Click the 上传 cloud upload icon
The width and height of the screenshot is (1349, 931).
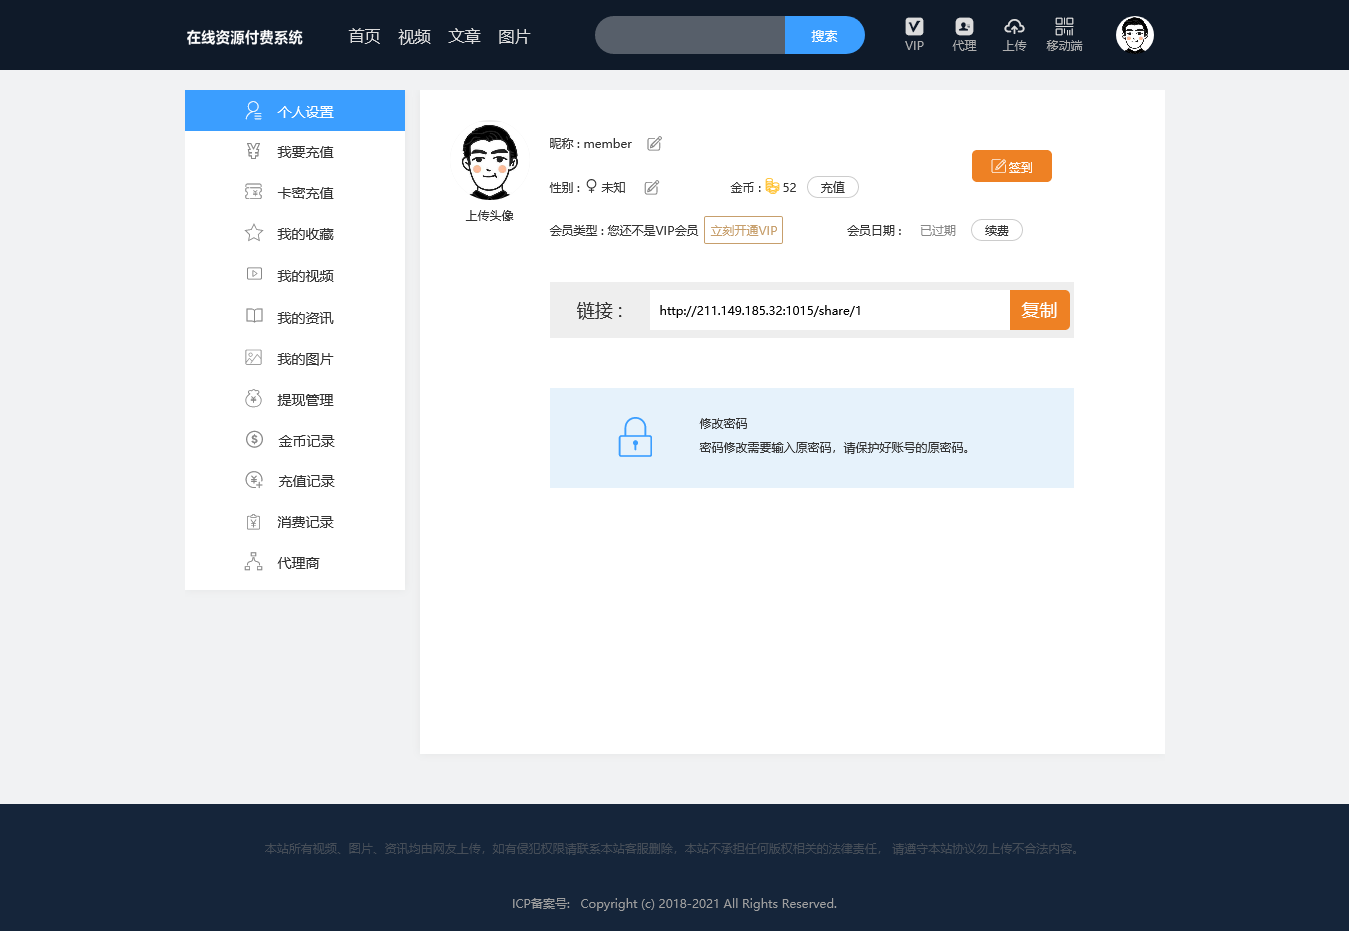pyautogui.click(x=1014, y=27)
